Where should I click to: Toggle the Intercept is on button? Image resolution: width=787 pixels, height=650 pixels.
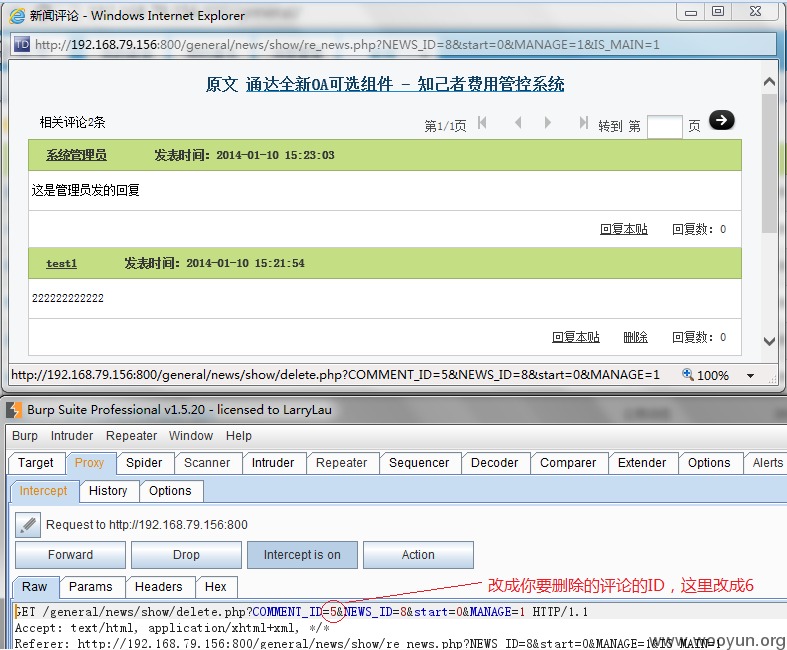point(303,555)
